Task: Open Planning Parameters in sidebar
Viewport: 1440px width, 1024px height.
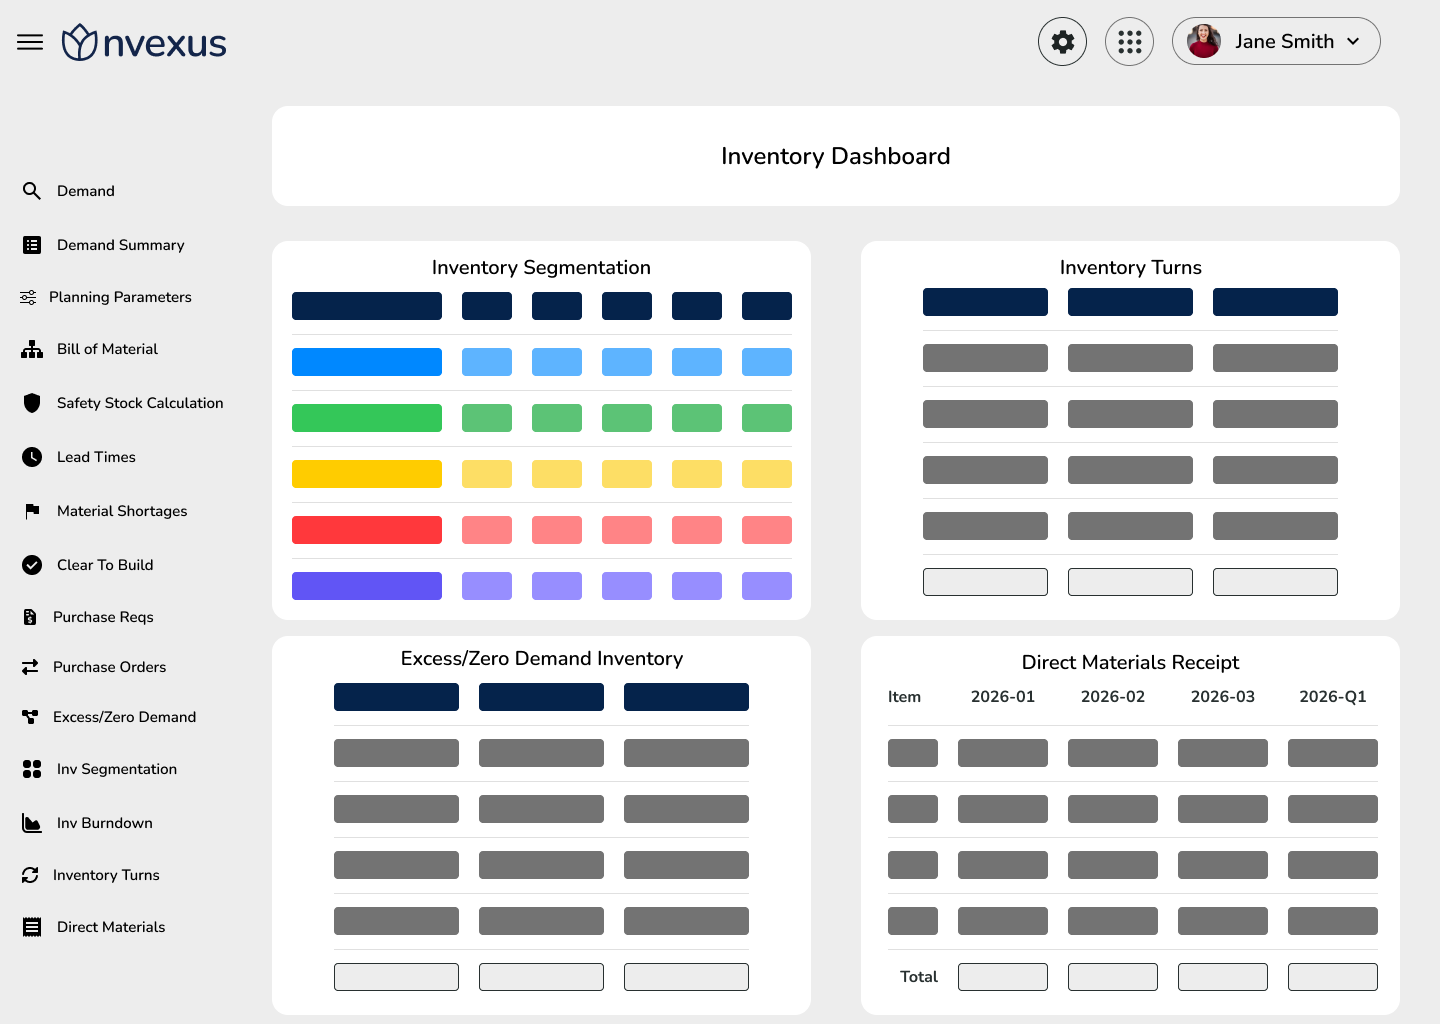Action: pos(120,297)
